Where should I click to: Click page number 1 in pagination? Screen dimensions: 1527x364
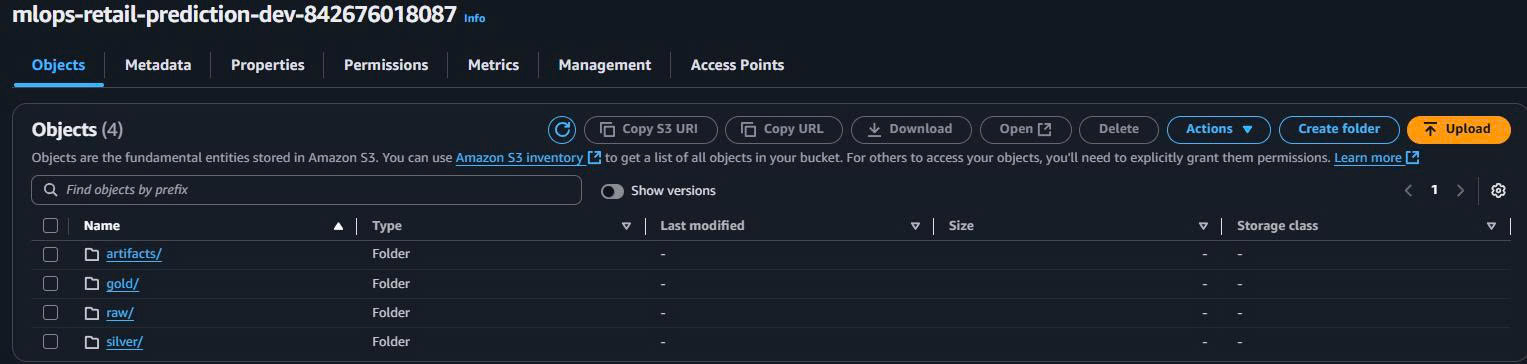pos(1434,190)
